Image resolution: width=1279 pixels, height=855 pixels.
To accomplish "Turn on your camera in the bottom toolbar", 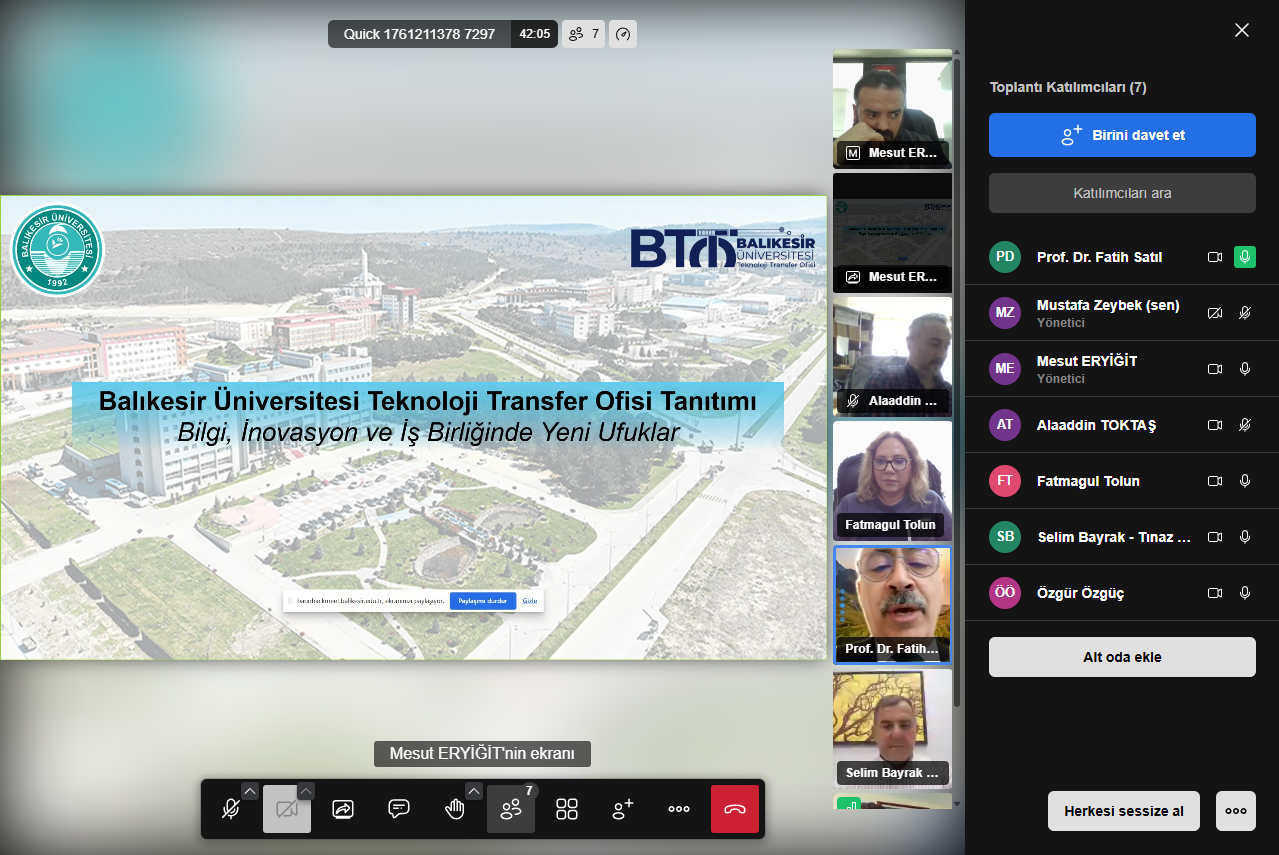I will pyautogui.click(x=287, y=809).
